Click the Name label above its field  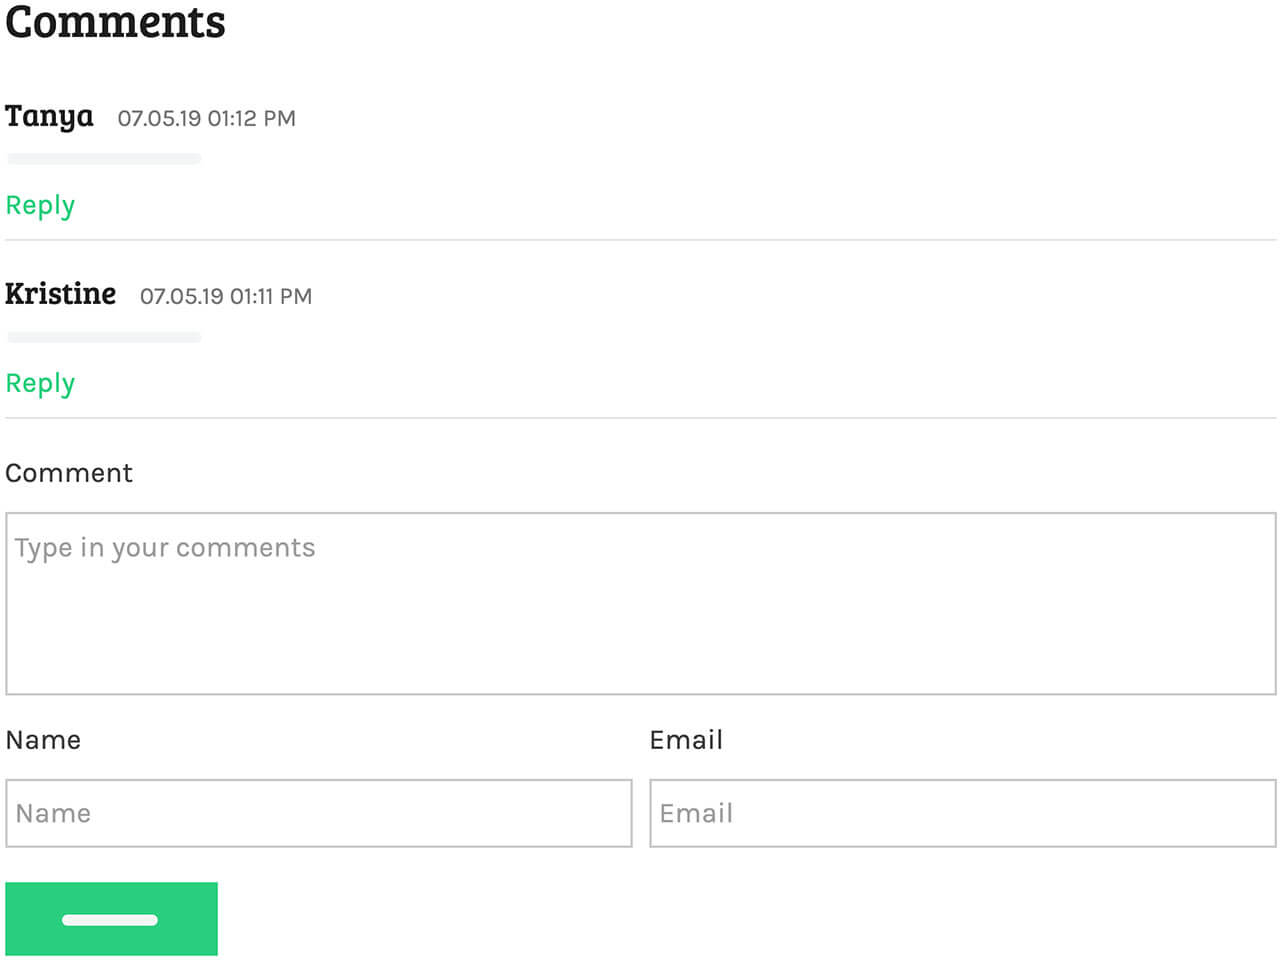pos(43,740)
